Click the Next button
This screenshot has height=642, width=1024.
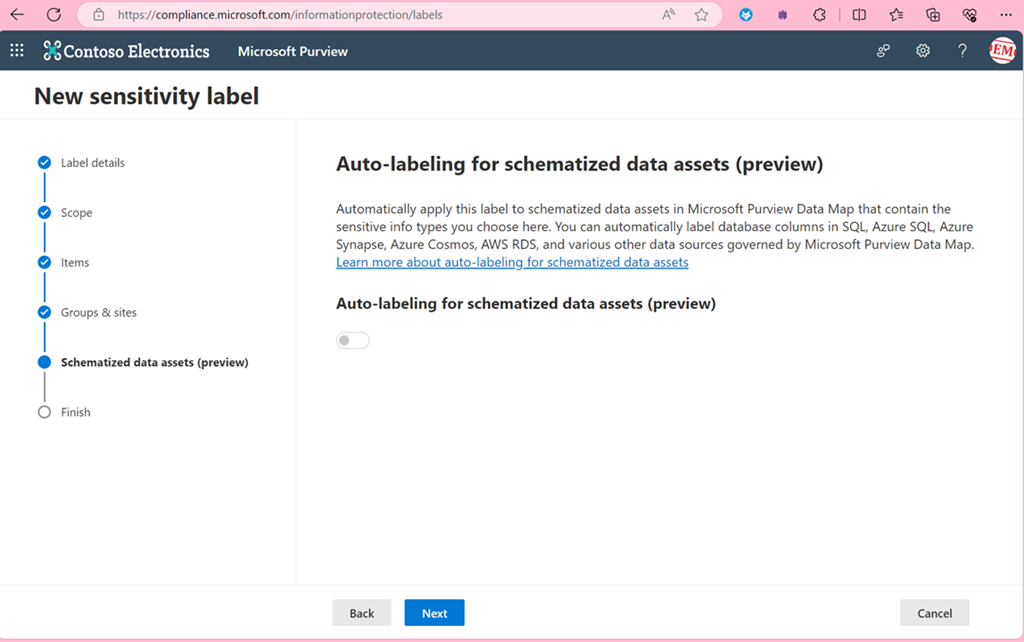click(x=434, y=613)
